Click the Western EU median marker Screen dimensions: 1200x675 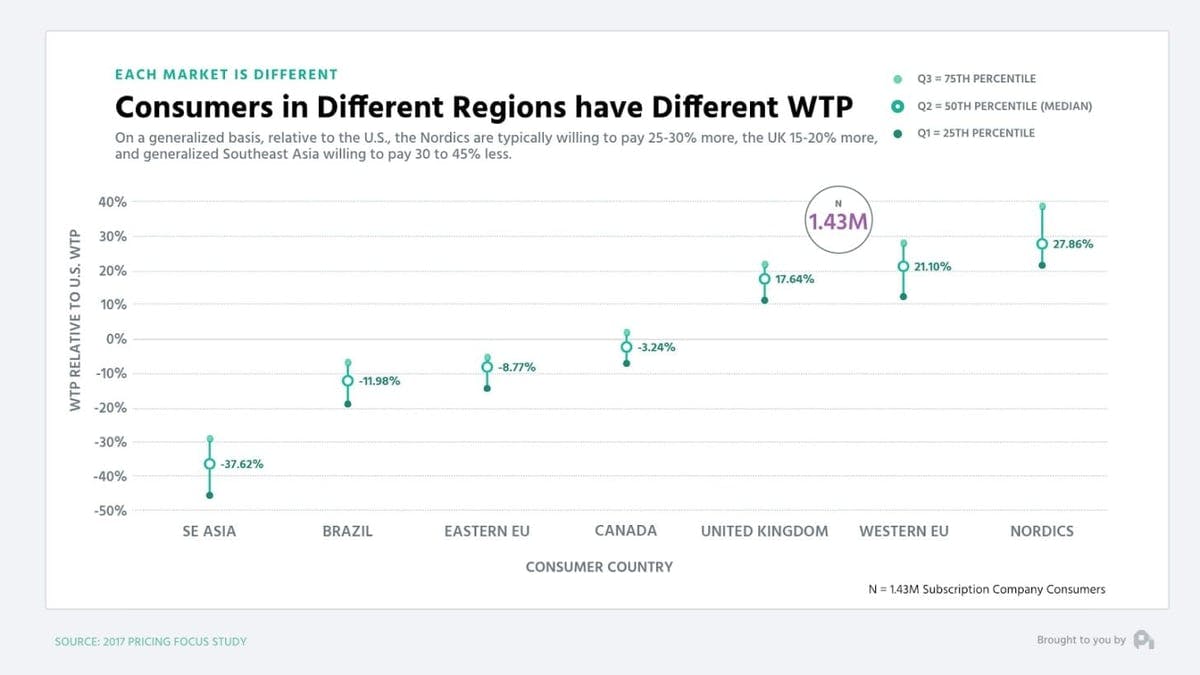click(x=903, y=267)
